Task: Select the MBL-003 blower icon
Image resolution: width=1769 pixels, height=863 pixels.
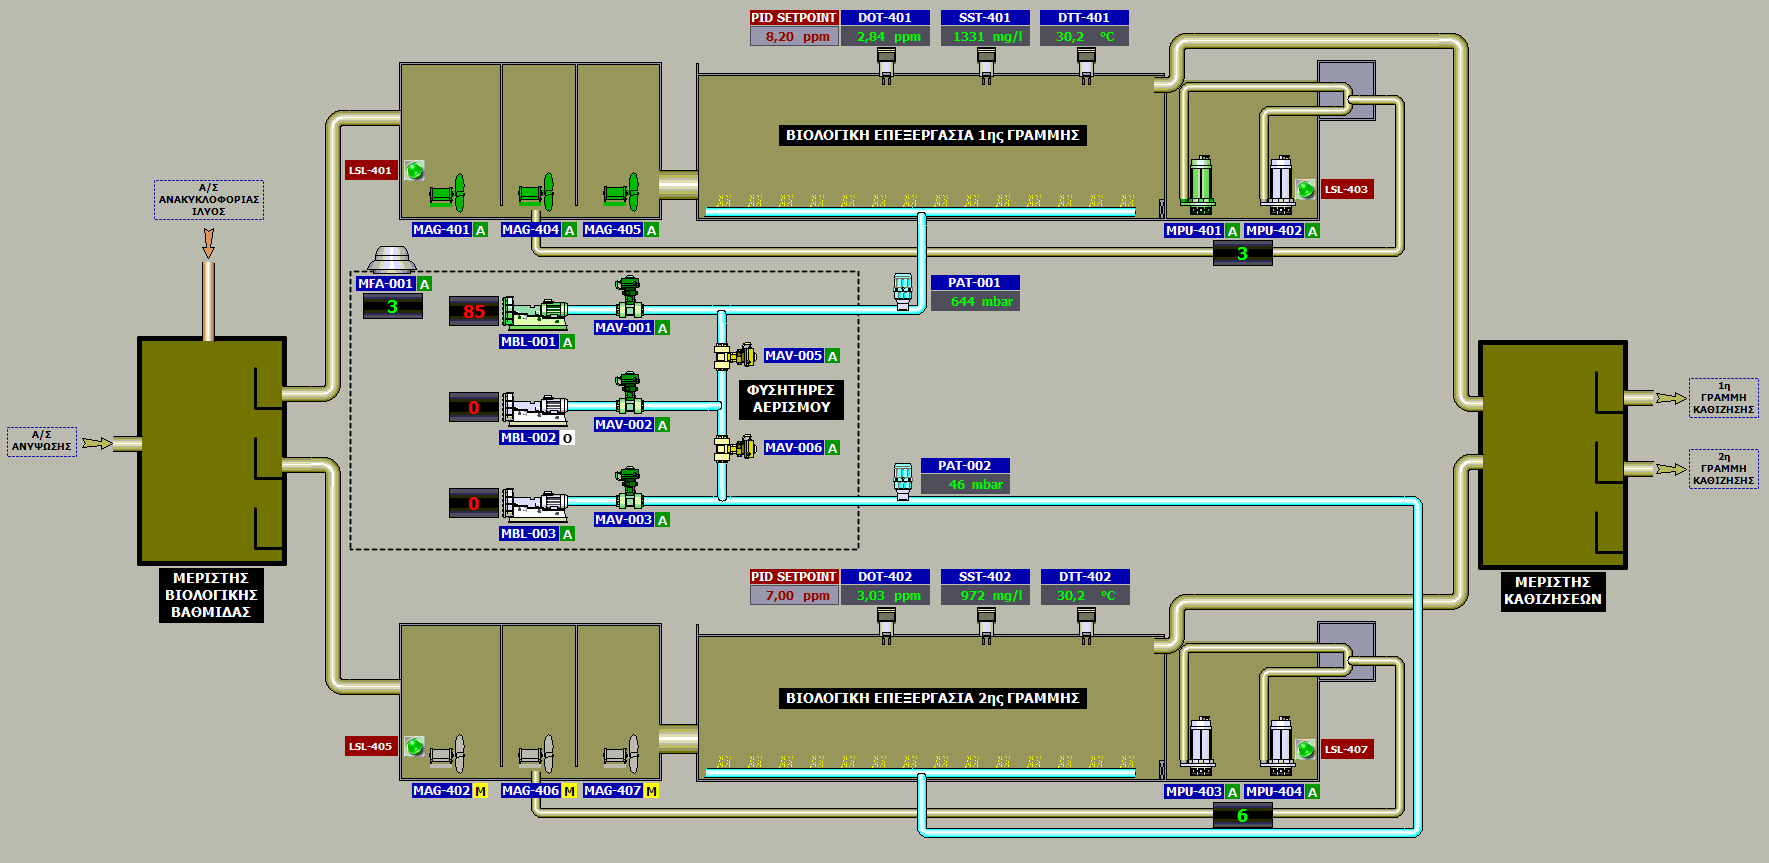Action: pos(534,504)
